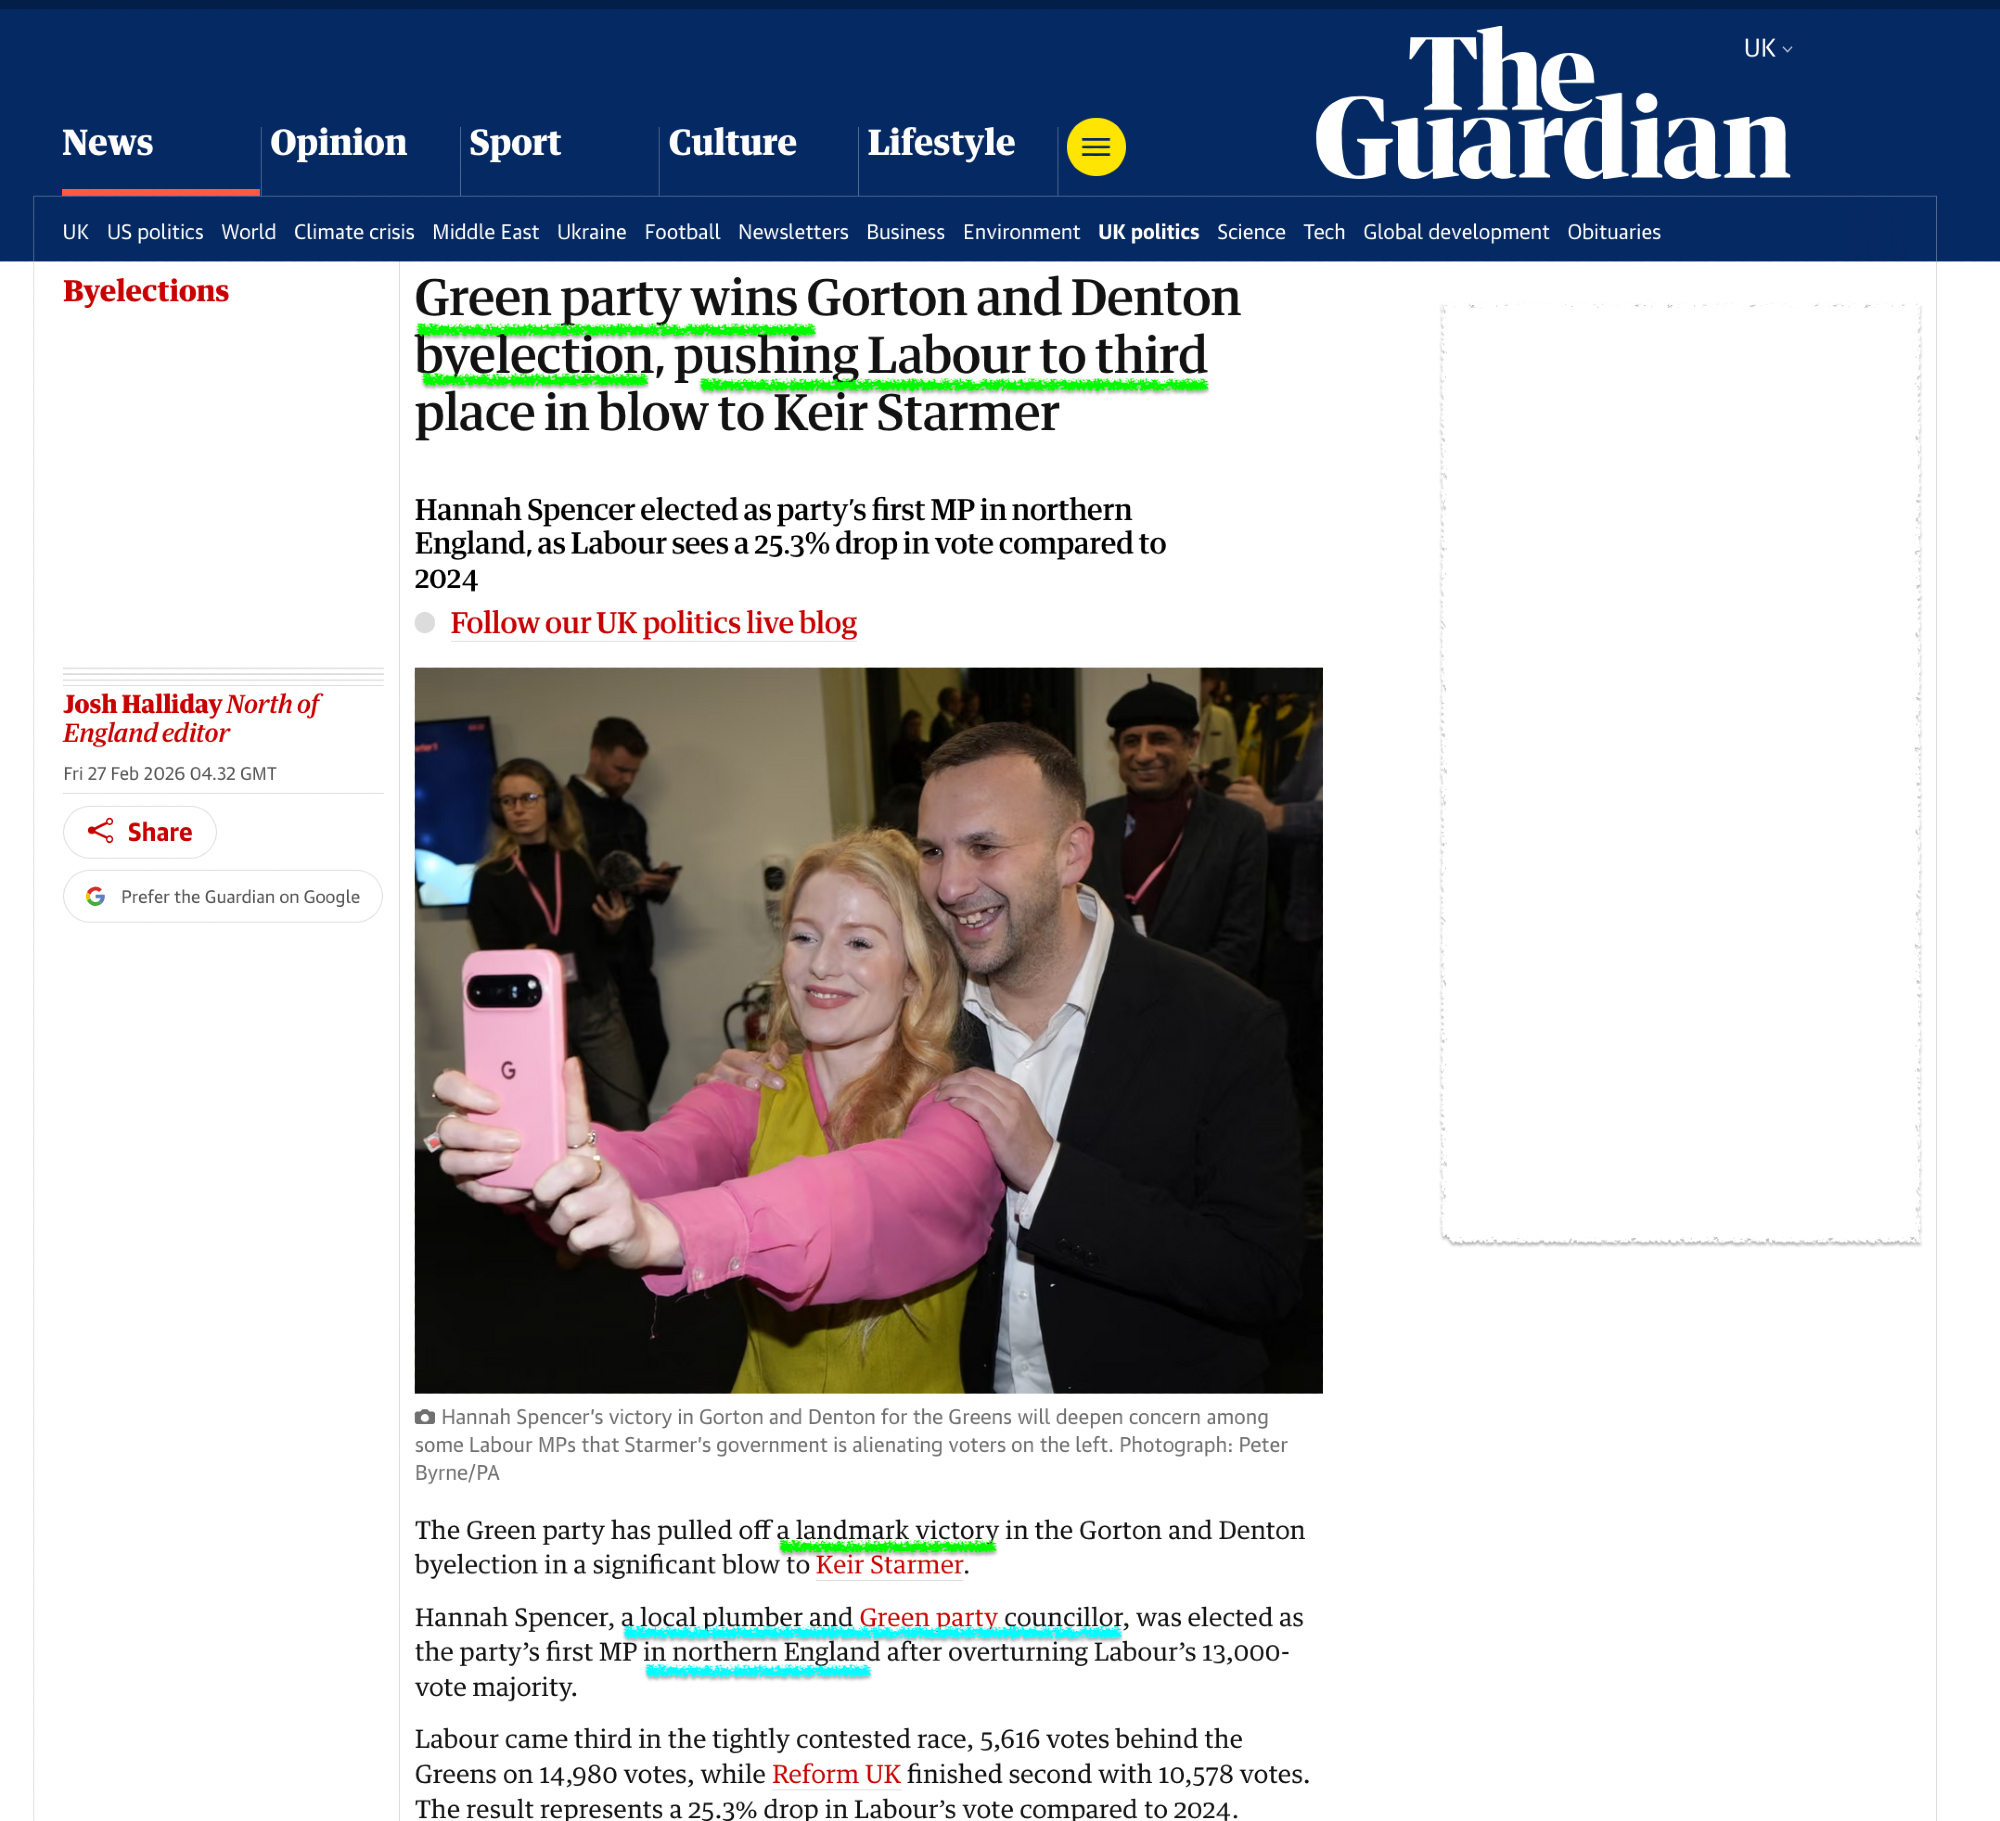
Task: Expand the UK edition dropdown
Action: click(x=1767, y=48)
